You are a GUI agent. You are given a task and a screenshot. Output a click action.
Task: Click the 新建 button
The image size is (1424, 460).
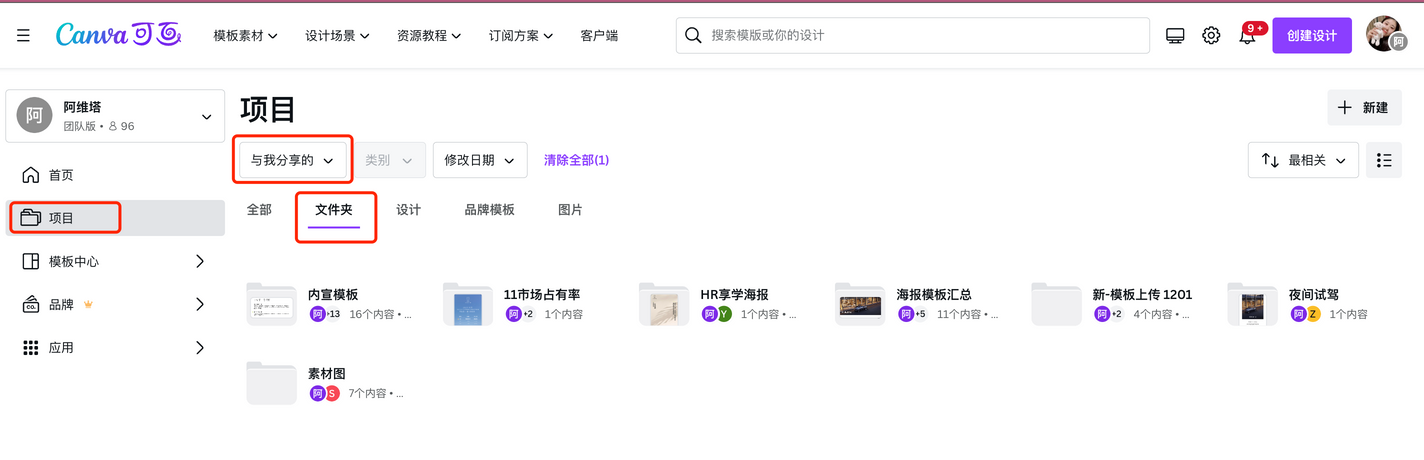click(x=1365, y=107)
